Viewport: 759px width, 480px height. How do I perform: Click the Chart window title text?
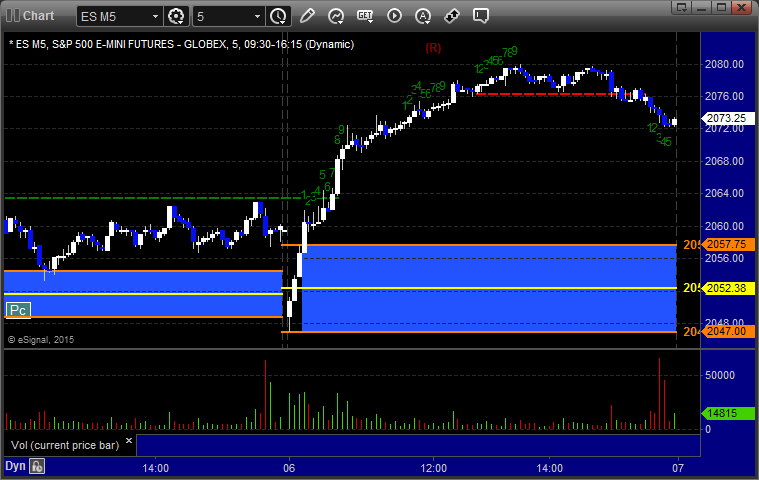tap(39, 16)
